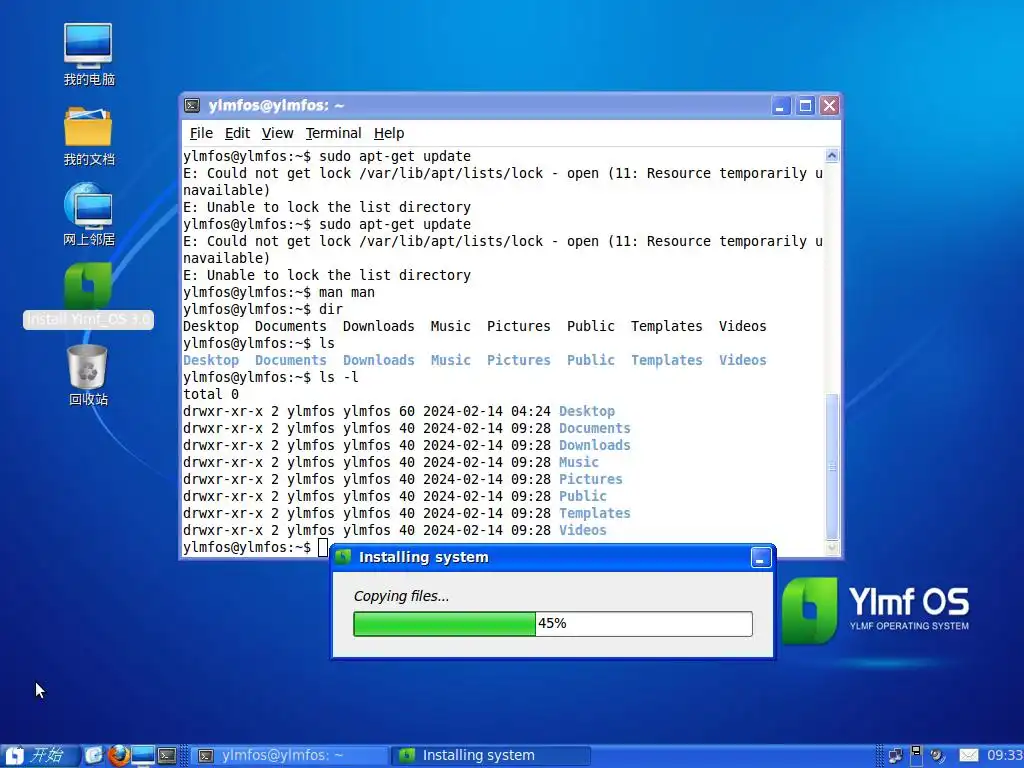This screenshot has height=768, width=1024.
Task: Click the 09:33 clock in the tray
Action: (1004, 756)
